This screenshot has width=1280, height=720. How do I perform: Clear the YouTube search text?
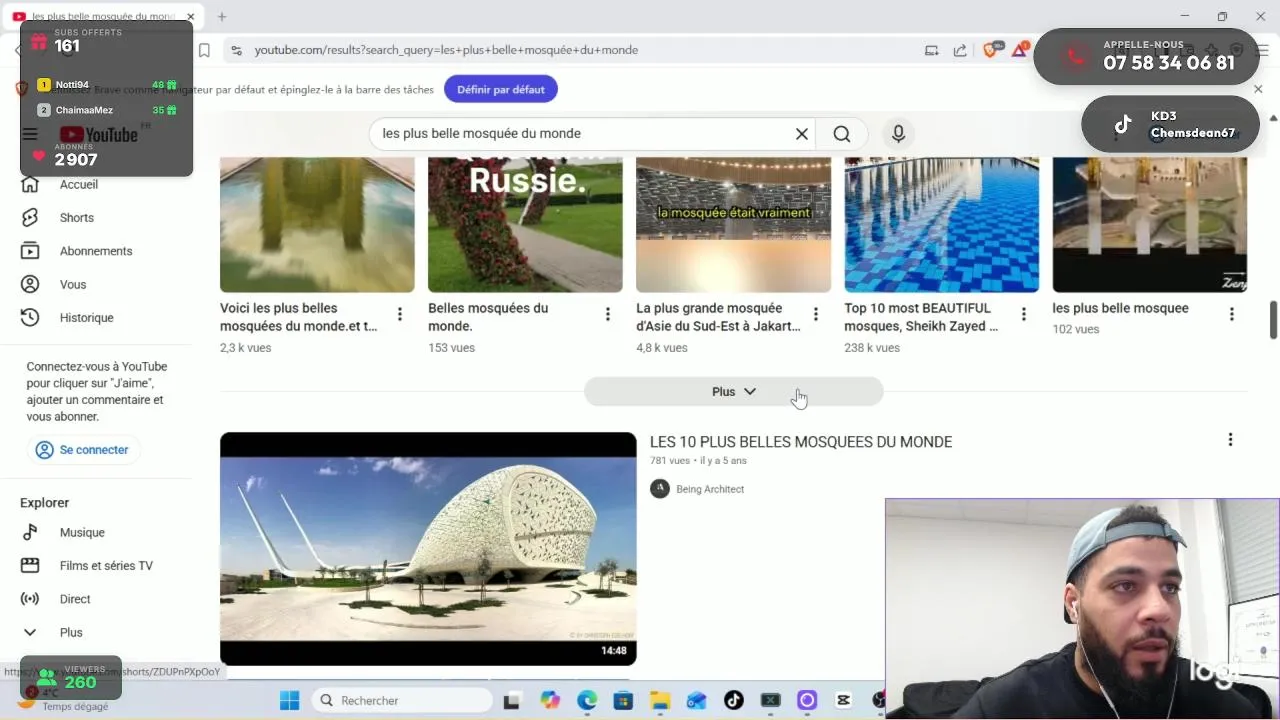[801, 134]
